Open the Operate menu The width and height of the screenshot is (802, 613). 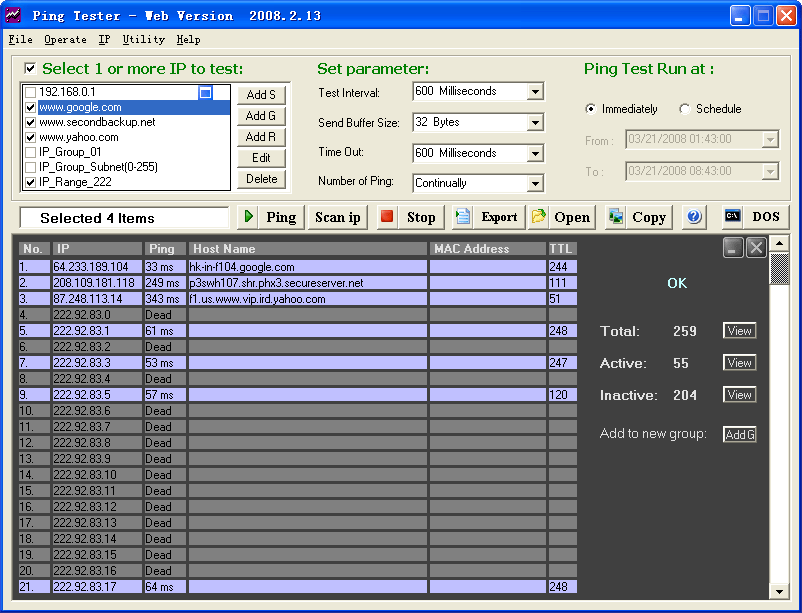65,39
